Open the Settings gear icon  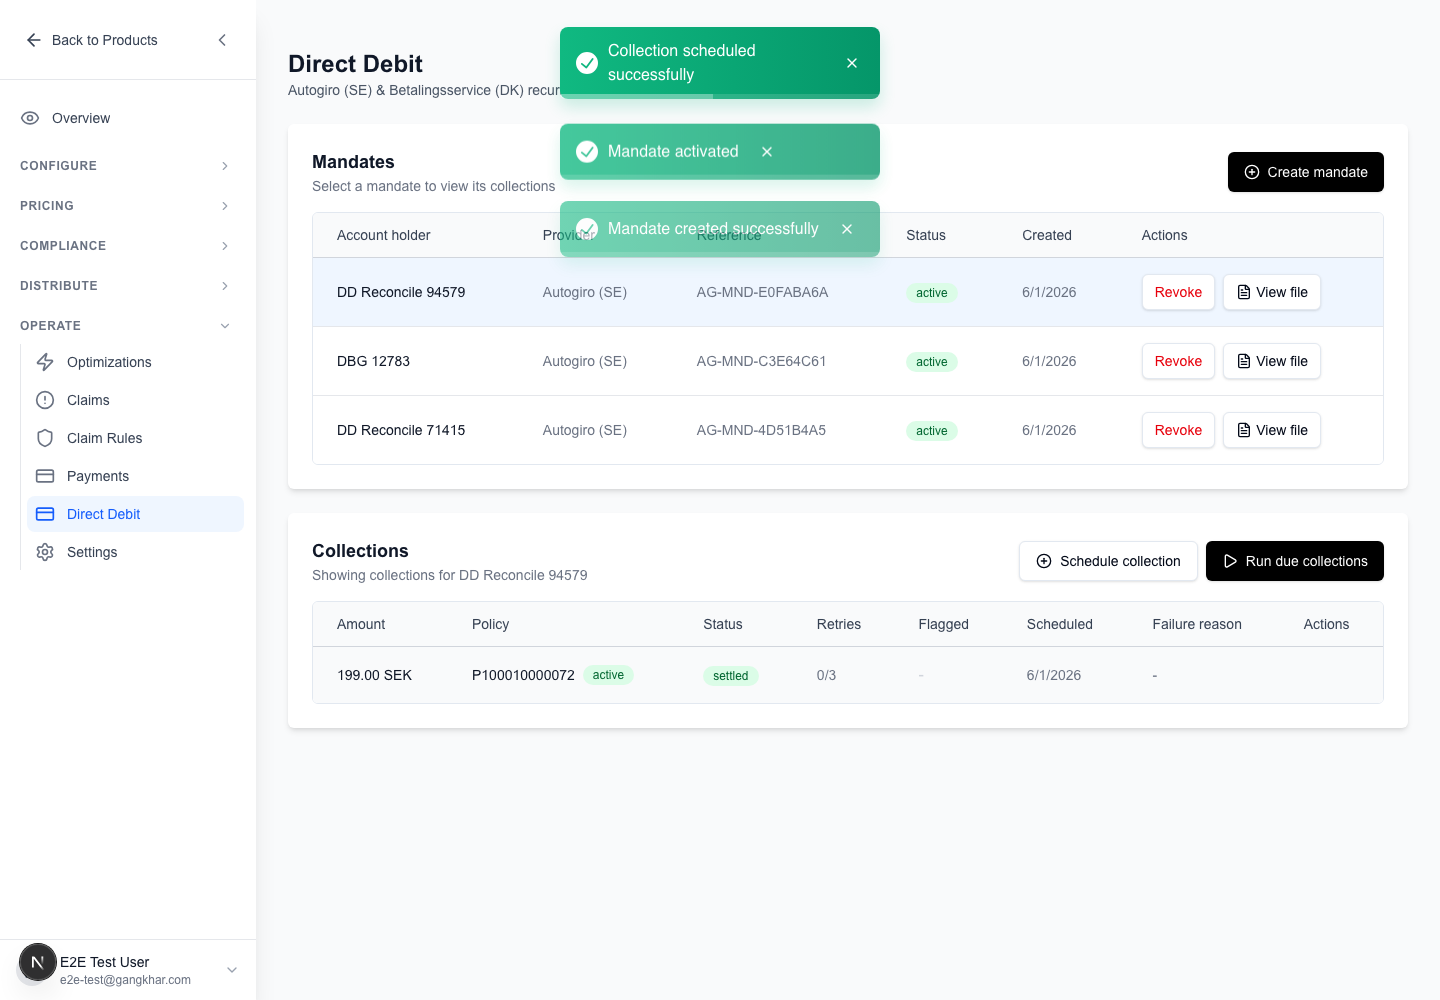click(45, 552)
